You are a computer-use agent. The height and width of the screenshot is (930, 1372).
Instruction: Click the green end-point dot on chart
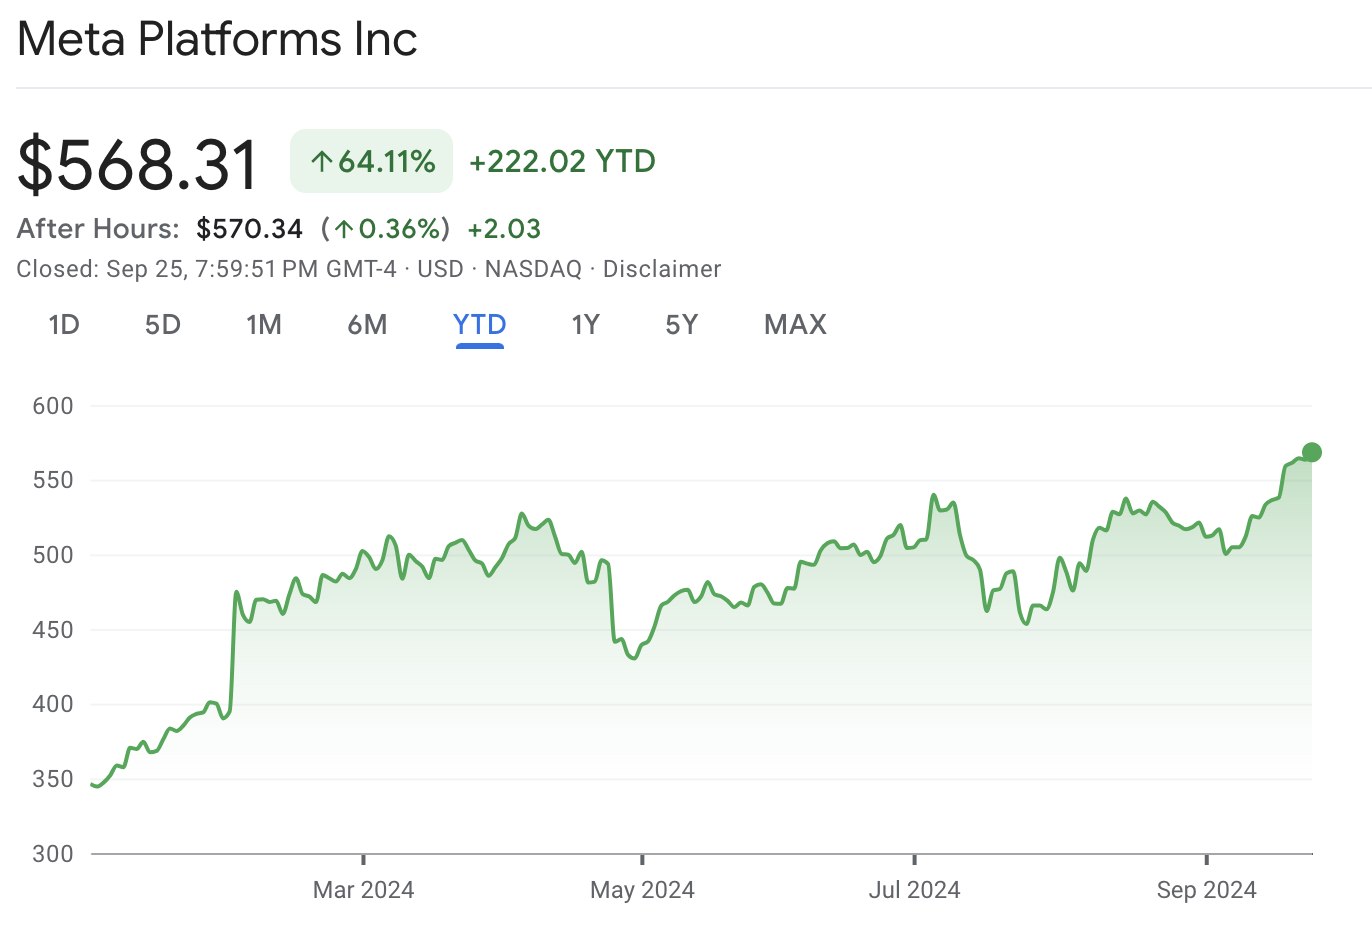[1312, 453]
